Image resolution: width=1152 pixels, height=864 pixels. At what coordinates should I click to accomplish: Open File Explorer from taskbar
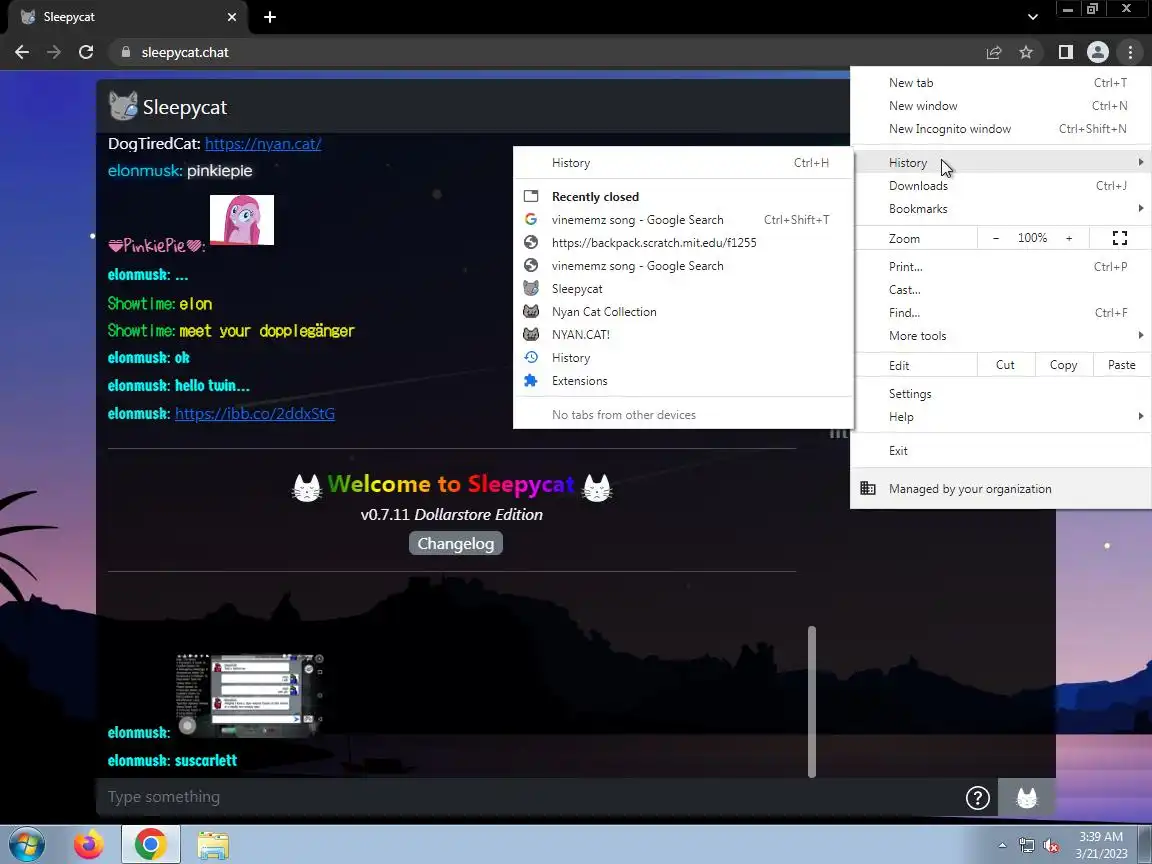click(x=213, y=845)
